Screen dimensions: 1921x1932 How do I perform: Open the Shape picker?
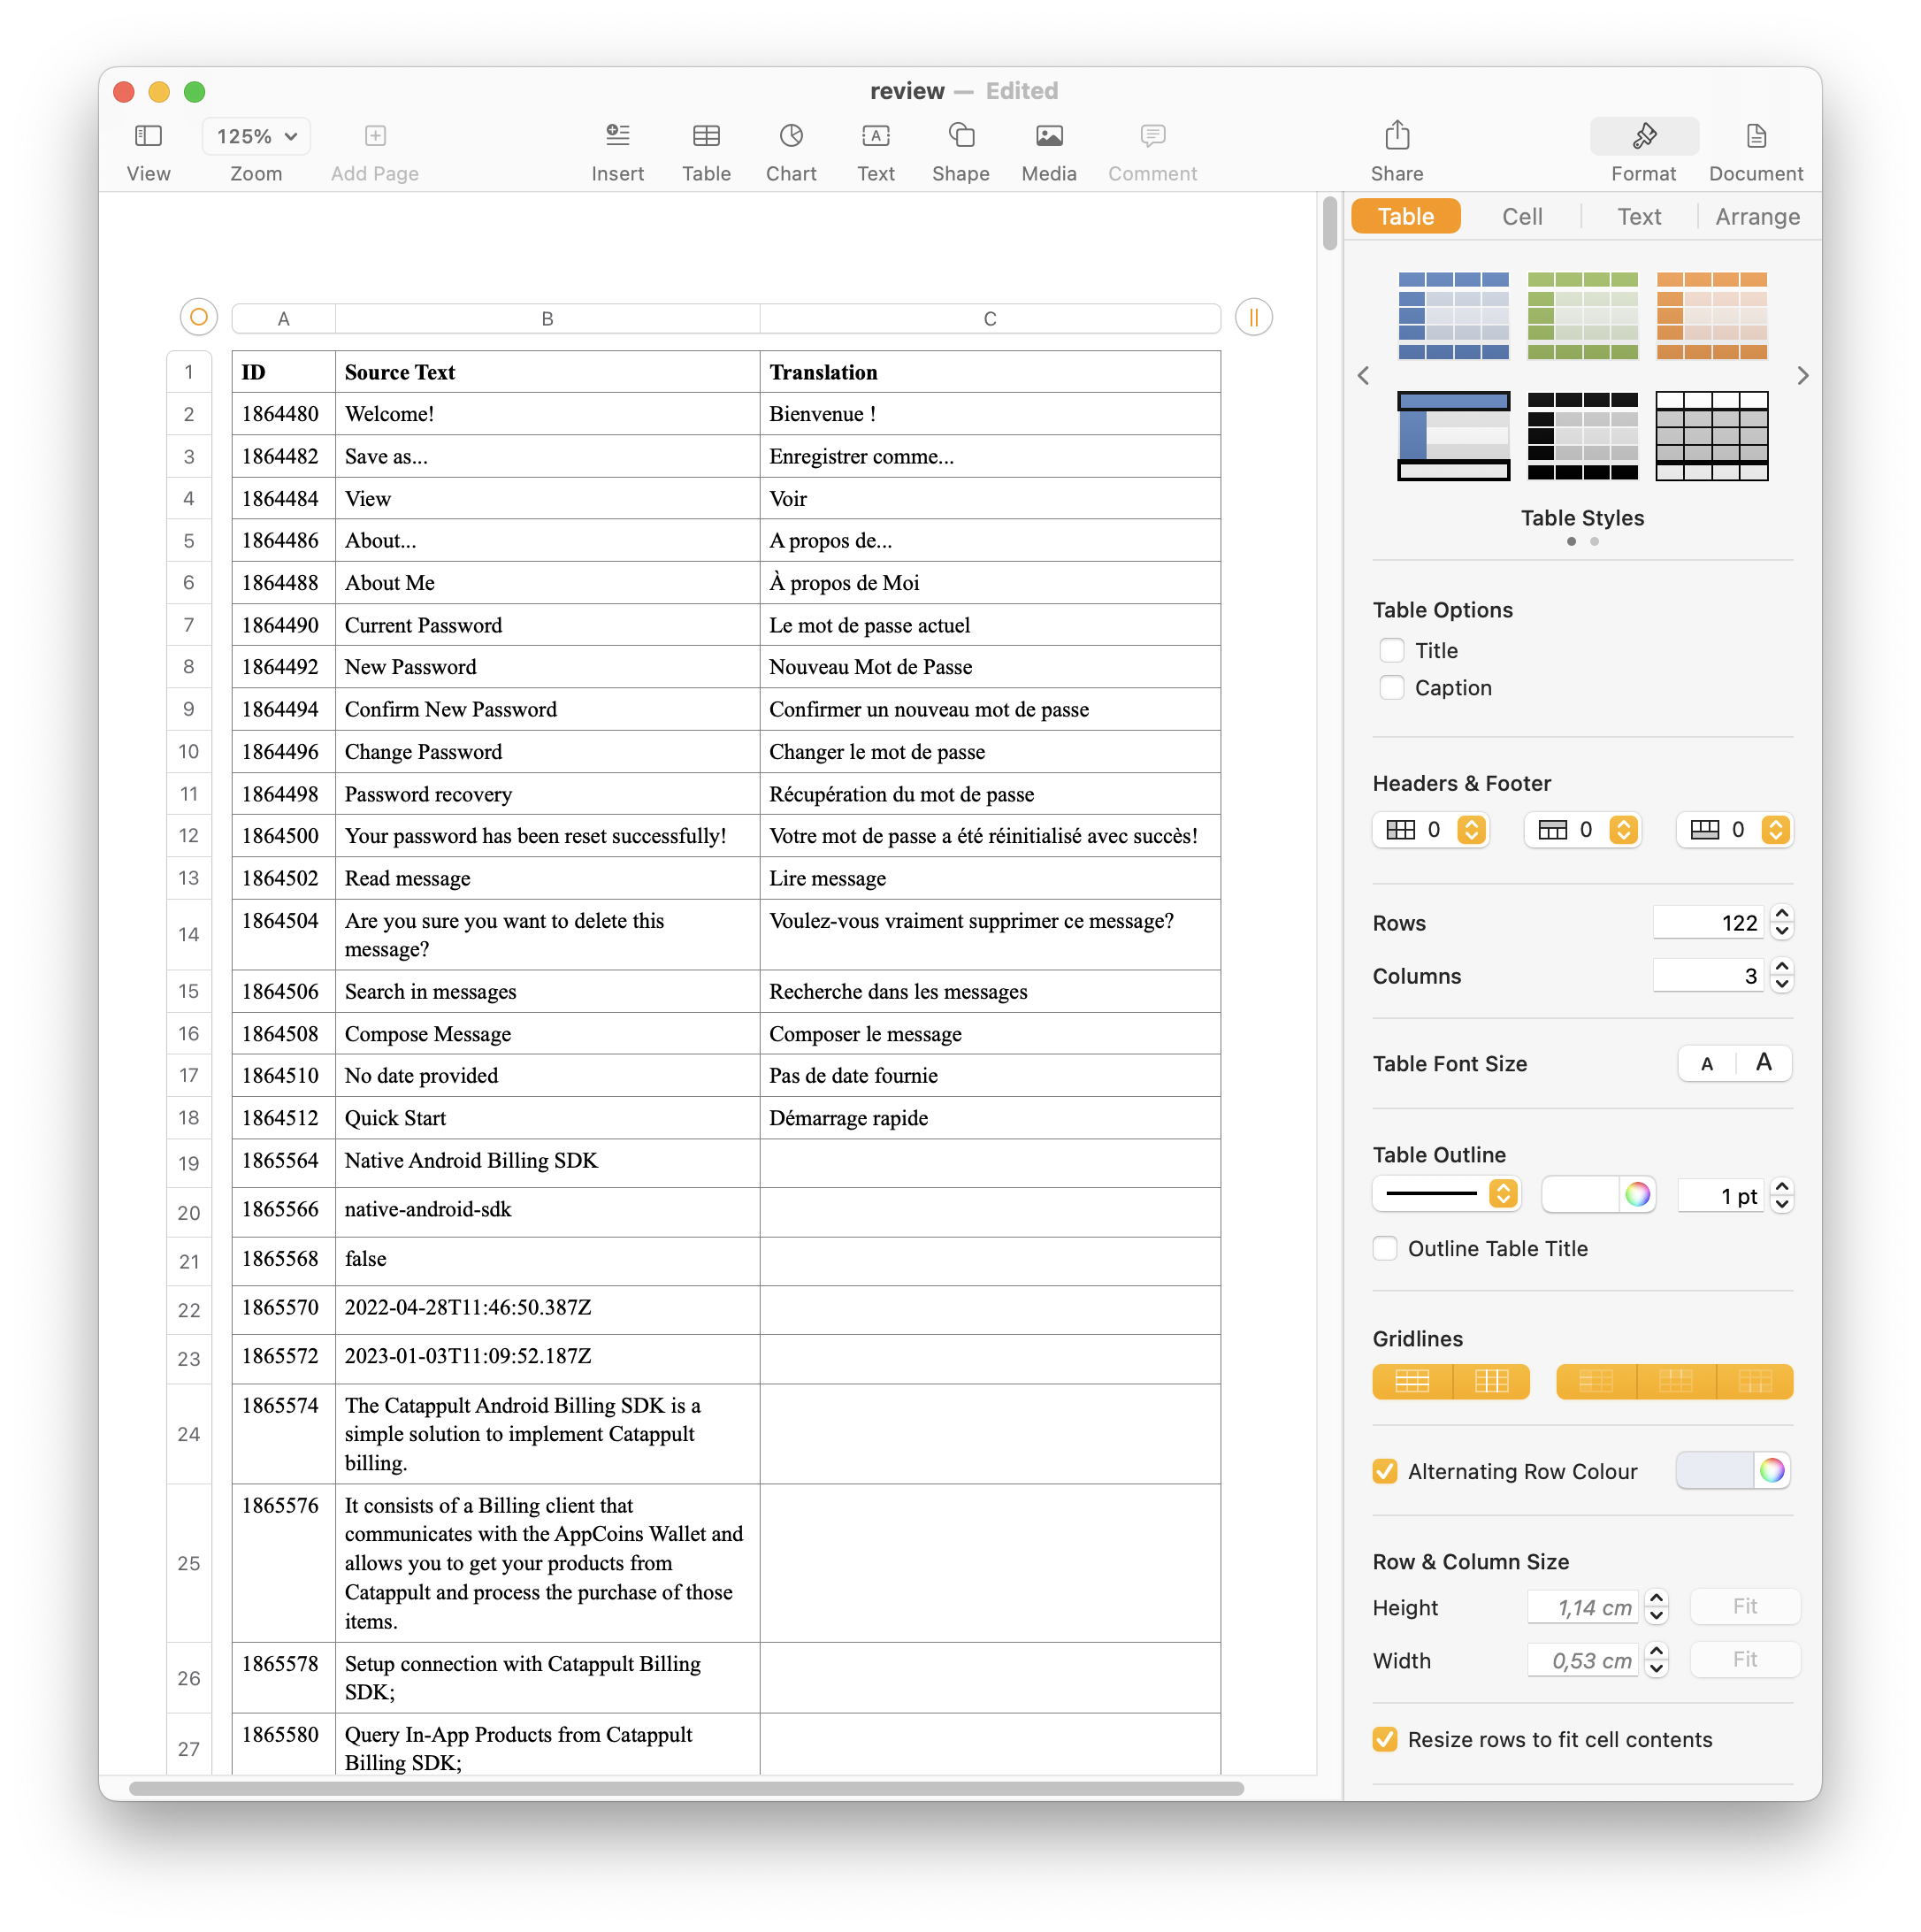tap(960, 136)
